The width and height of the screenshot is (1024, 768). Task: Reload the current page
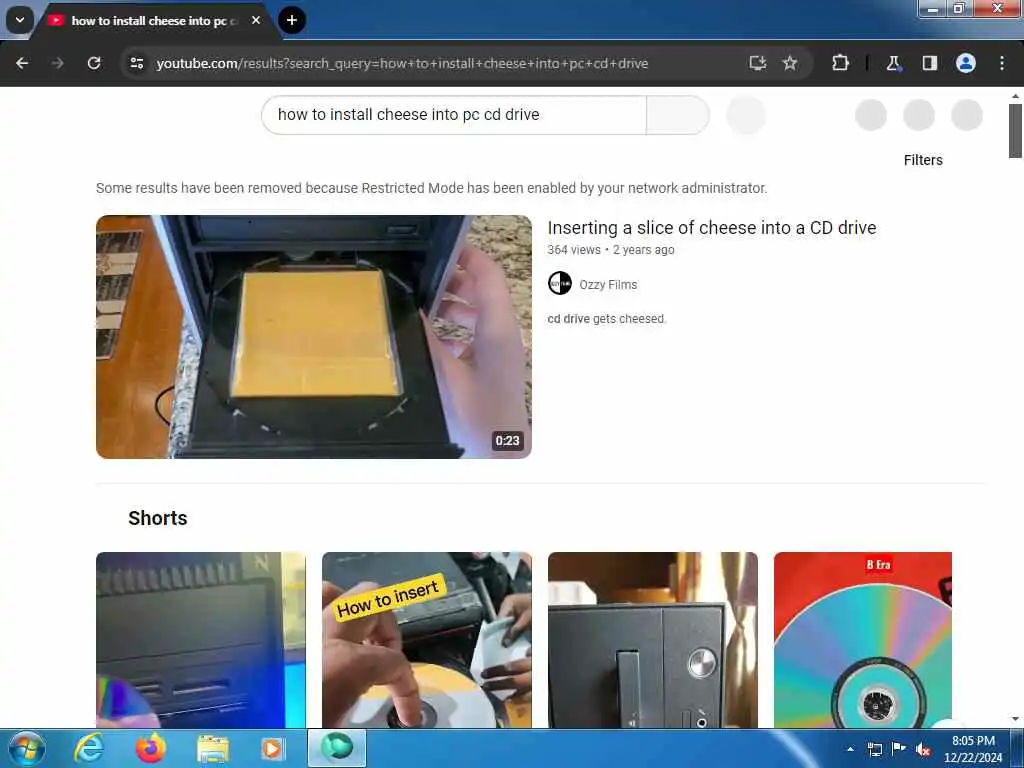tap(94, 63)
